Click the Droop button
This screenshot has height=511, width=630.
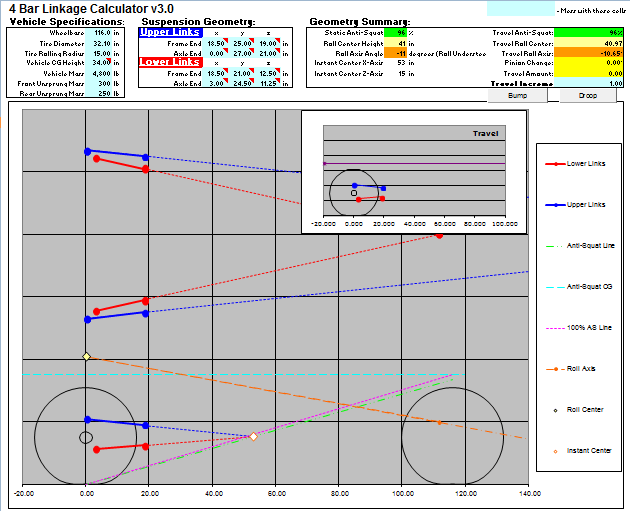(587, 96)
